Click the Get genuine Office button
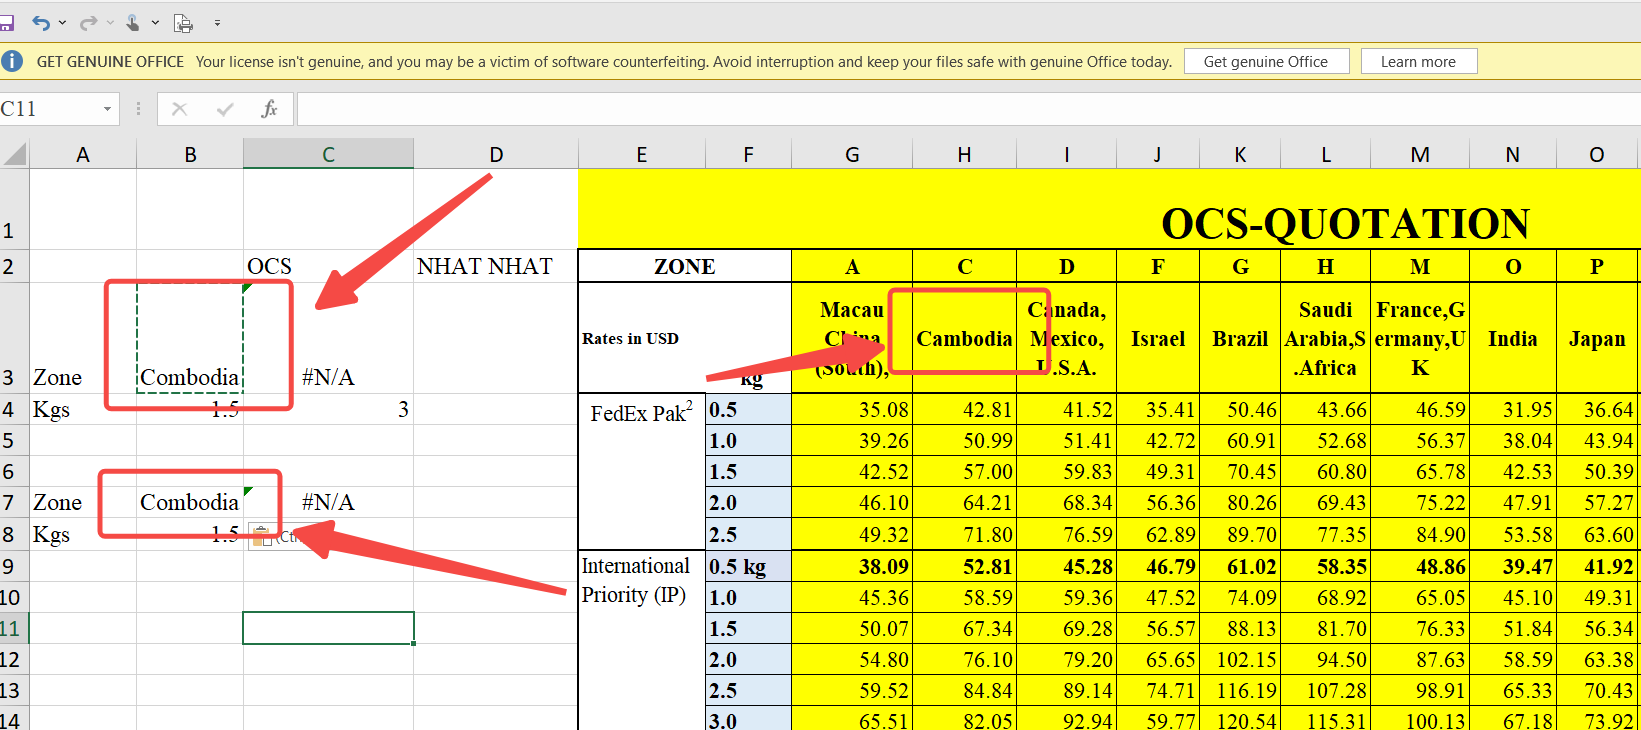The width and height of the screenshot is (1641, 730). tap(1266, 61)
